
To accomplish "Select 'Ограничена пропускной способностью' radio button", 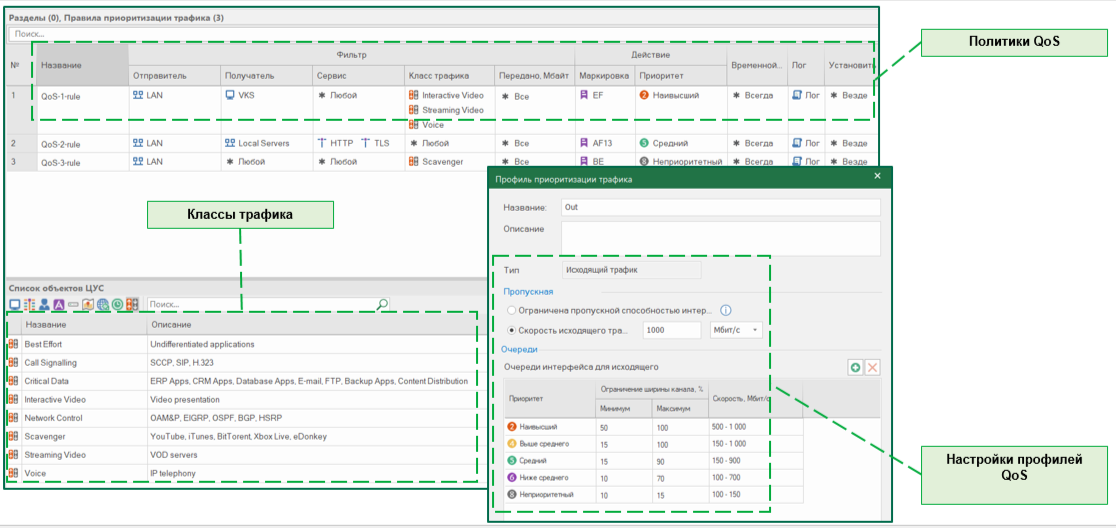I will click(511, 310).
